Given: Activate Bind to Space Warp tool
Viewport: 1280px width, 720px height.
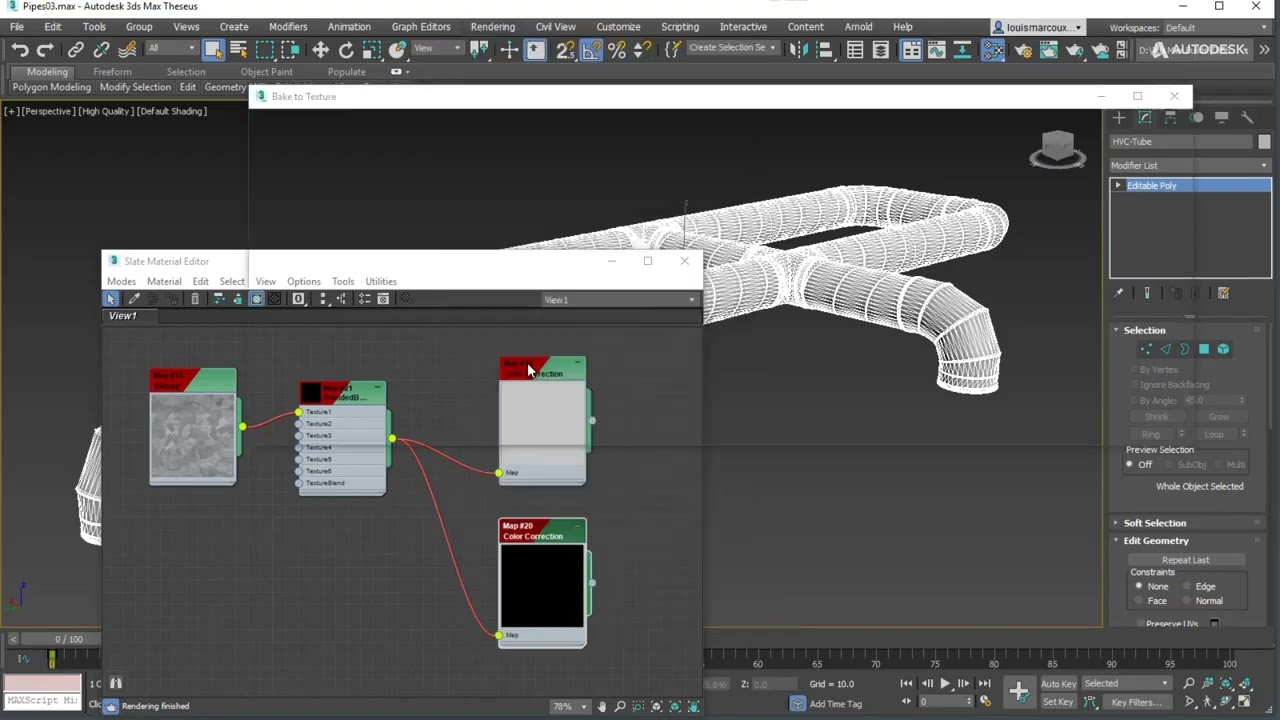Looking at the screenshot, I should click(x=127, y=50).
